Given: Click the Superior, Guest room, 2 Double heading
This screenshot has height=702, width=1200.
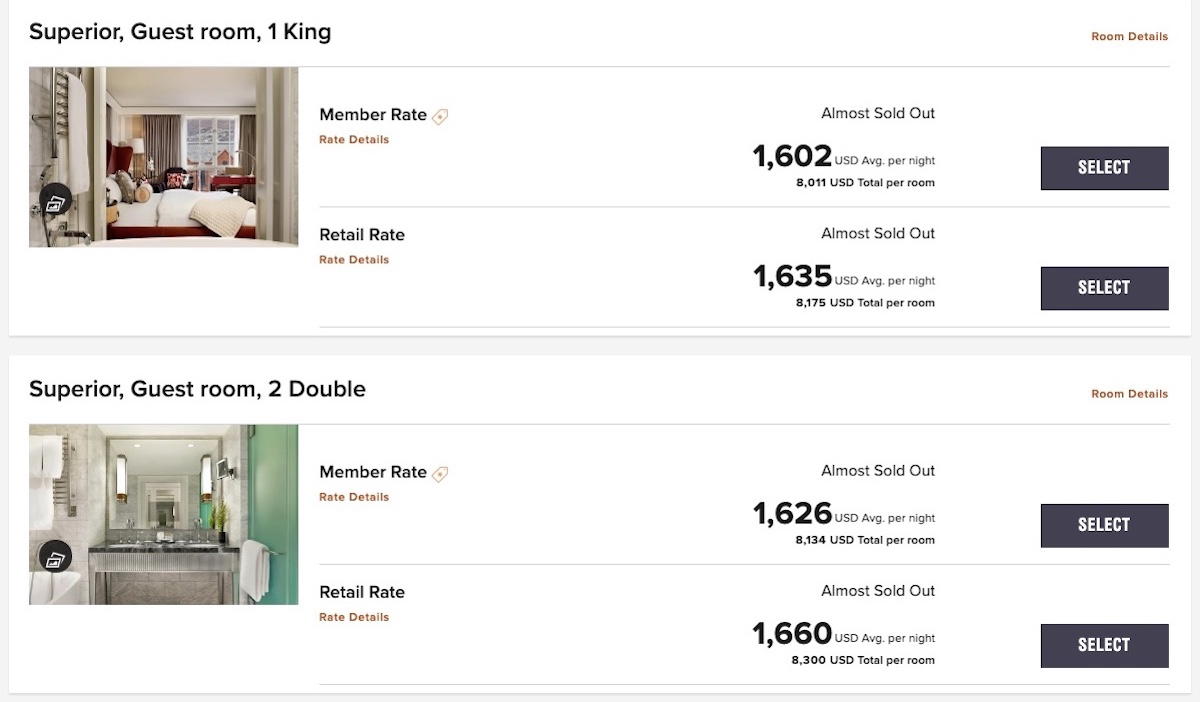Looking at the screenshot, I should point(197,389).
